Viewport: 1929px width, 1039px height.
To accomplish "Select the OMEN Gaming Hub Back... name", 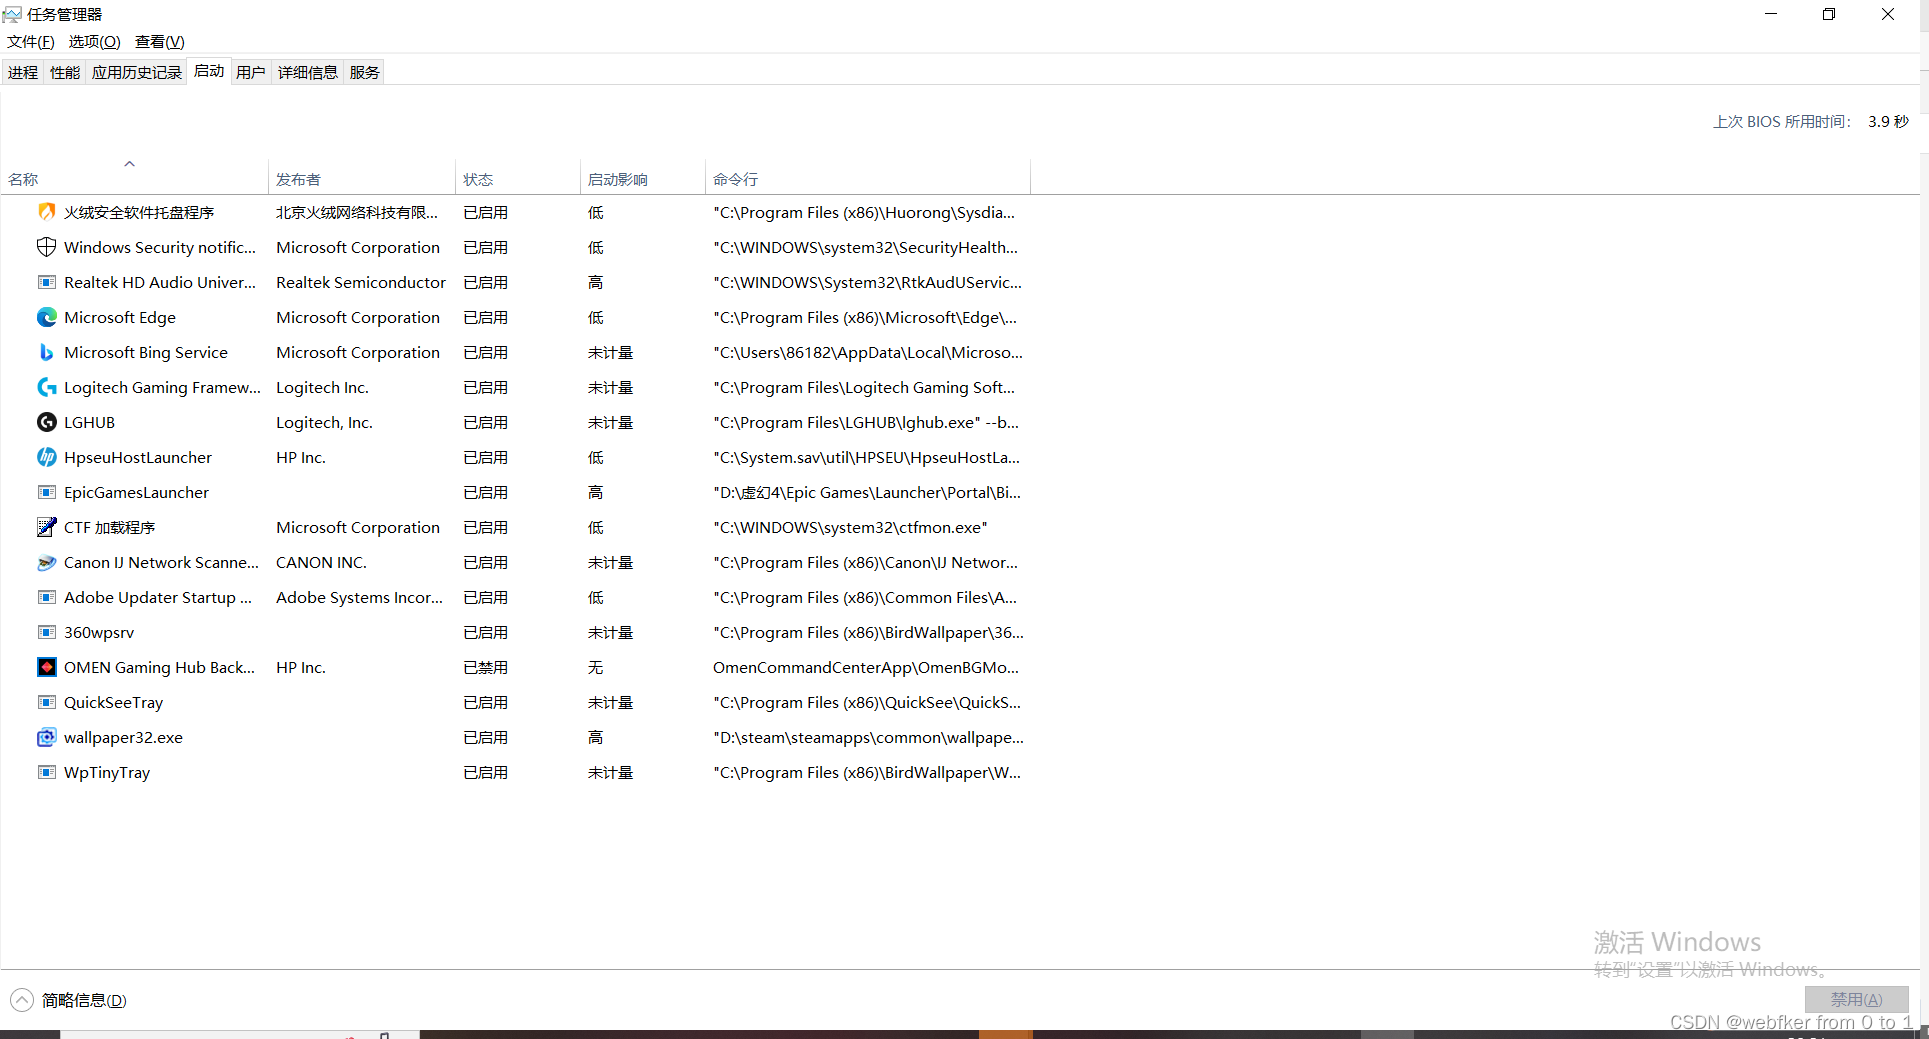I will click(x=160, y=667).
